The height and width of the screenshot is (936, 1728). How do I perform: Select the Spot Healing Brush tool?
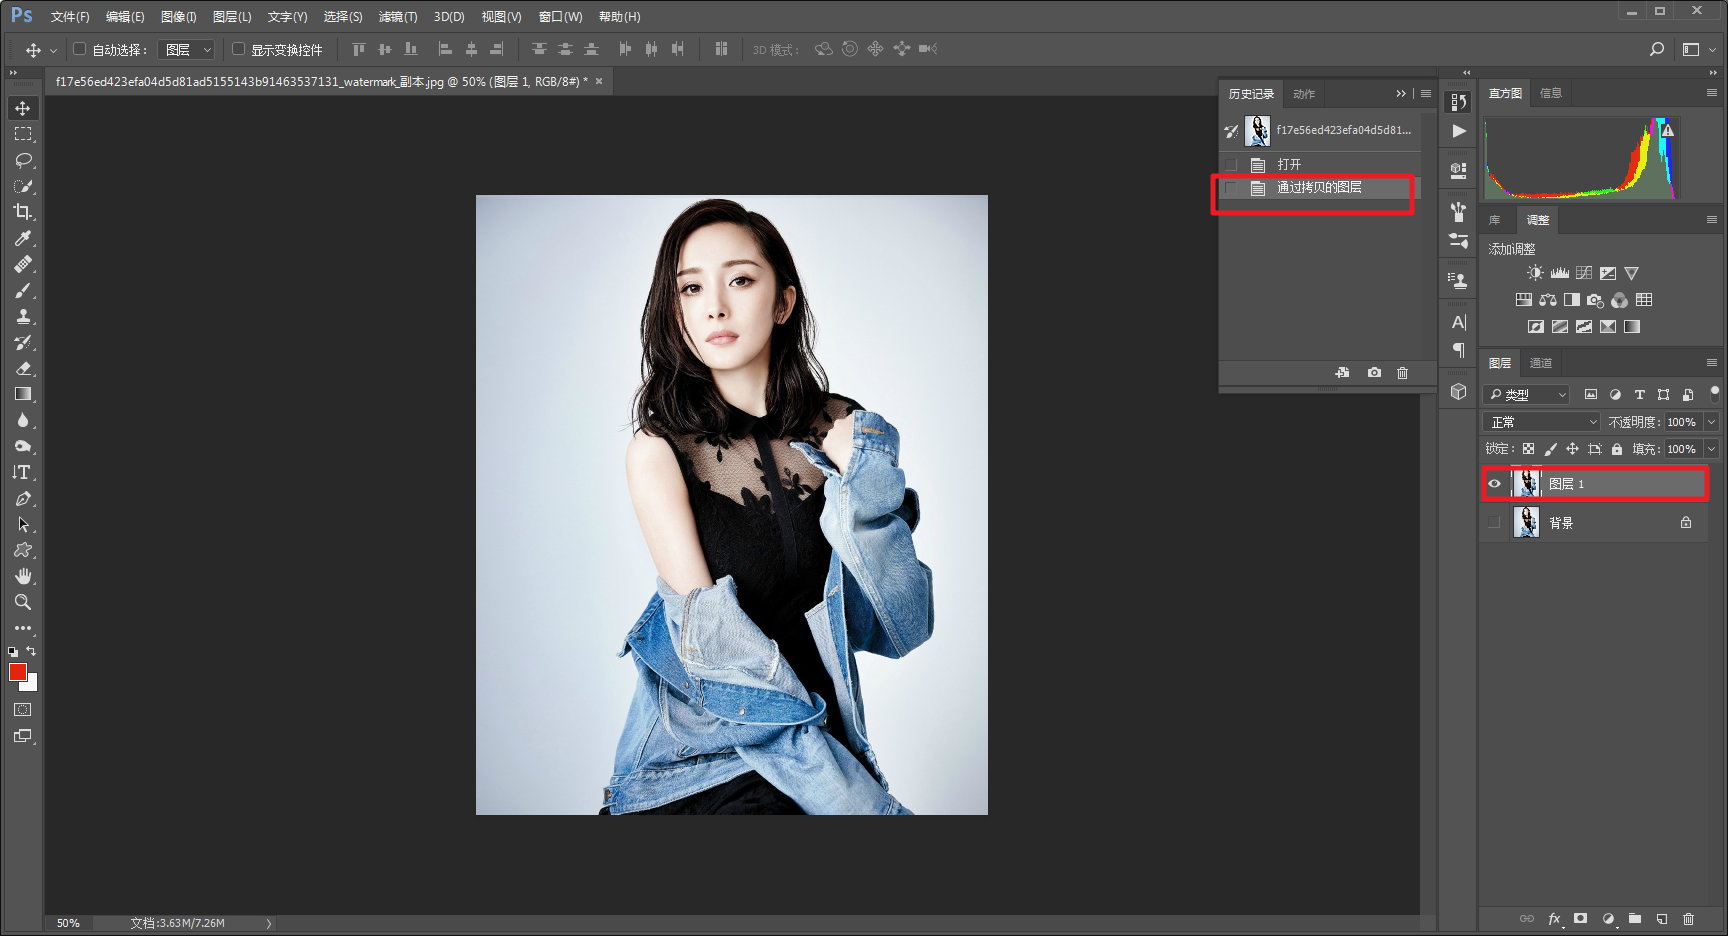22,264
